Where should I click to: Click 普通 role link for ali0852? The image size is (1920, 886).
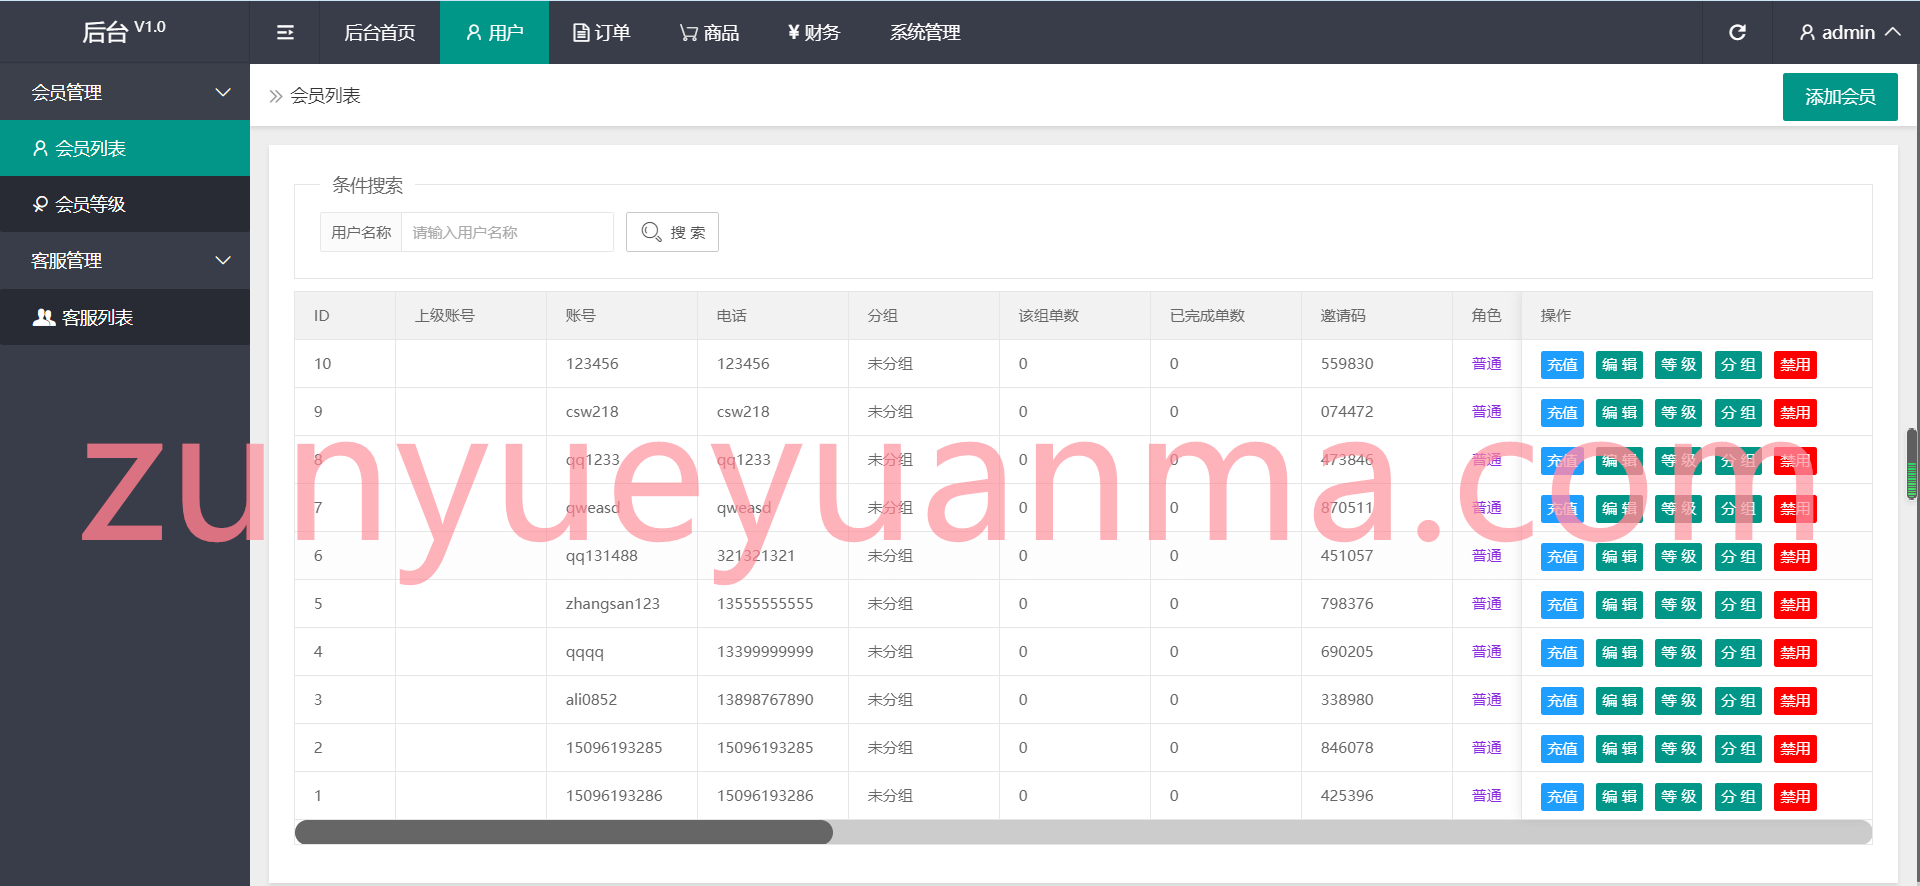(x=1486, y=700)
